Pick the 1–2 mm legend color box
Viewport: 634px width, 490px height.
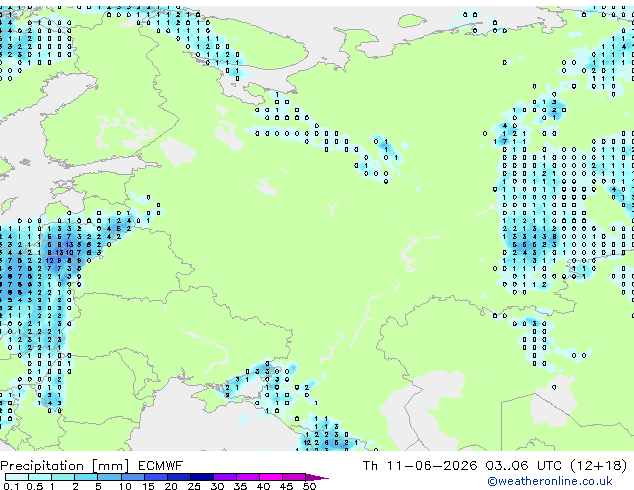pos(63,477)
